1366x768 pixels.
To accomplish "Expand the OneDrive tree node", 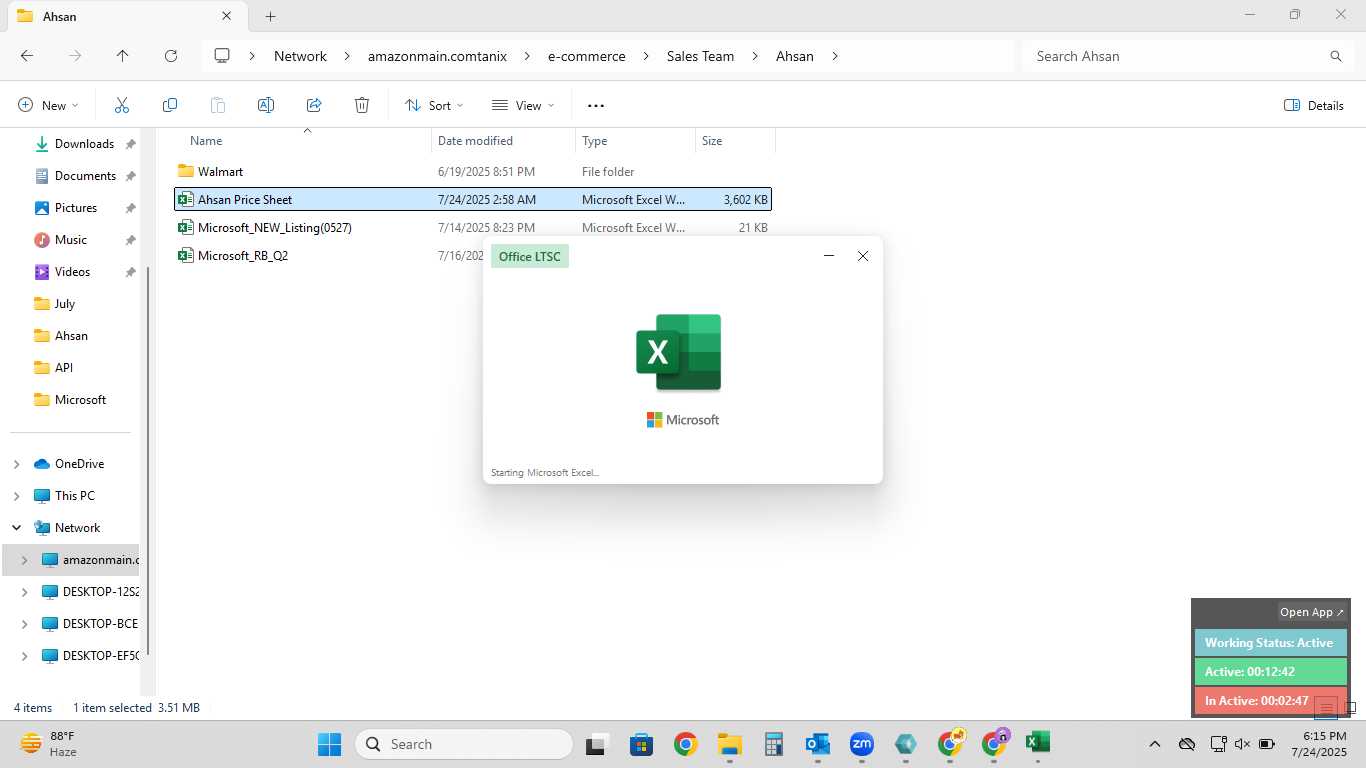I will (16, 464).
